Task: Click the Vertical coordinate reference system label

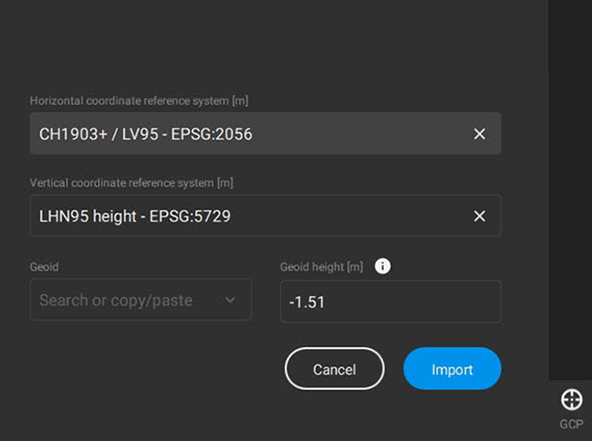Action: pos(131,183)
